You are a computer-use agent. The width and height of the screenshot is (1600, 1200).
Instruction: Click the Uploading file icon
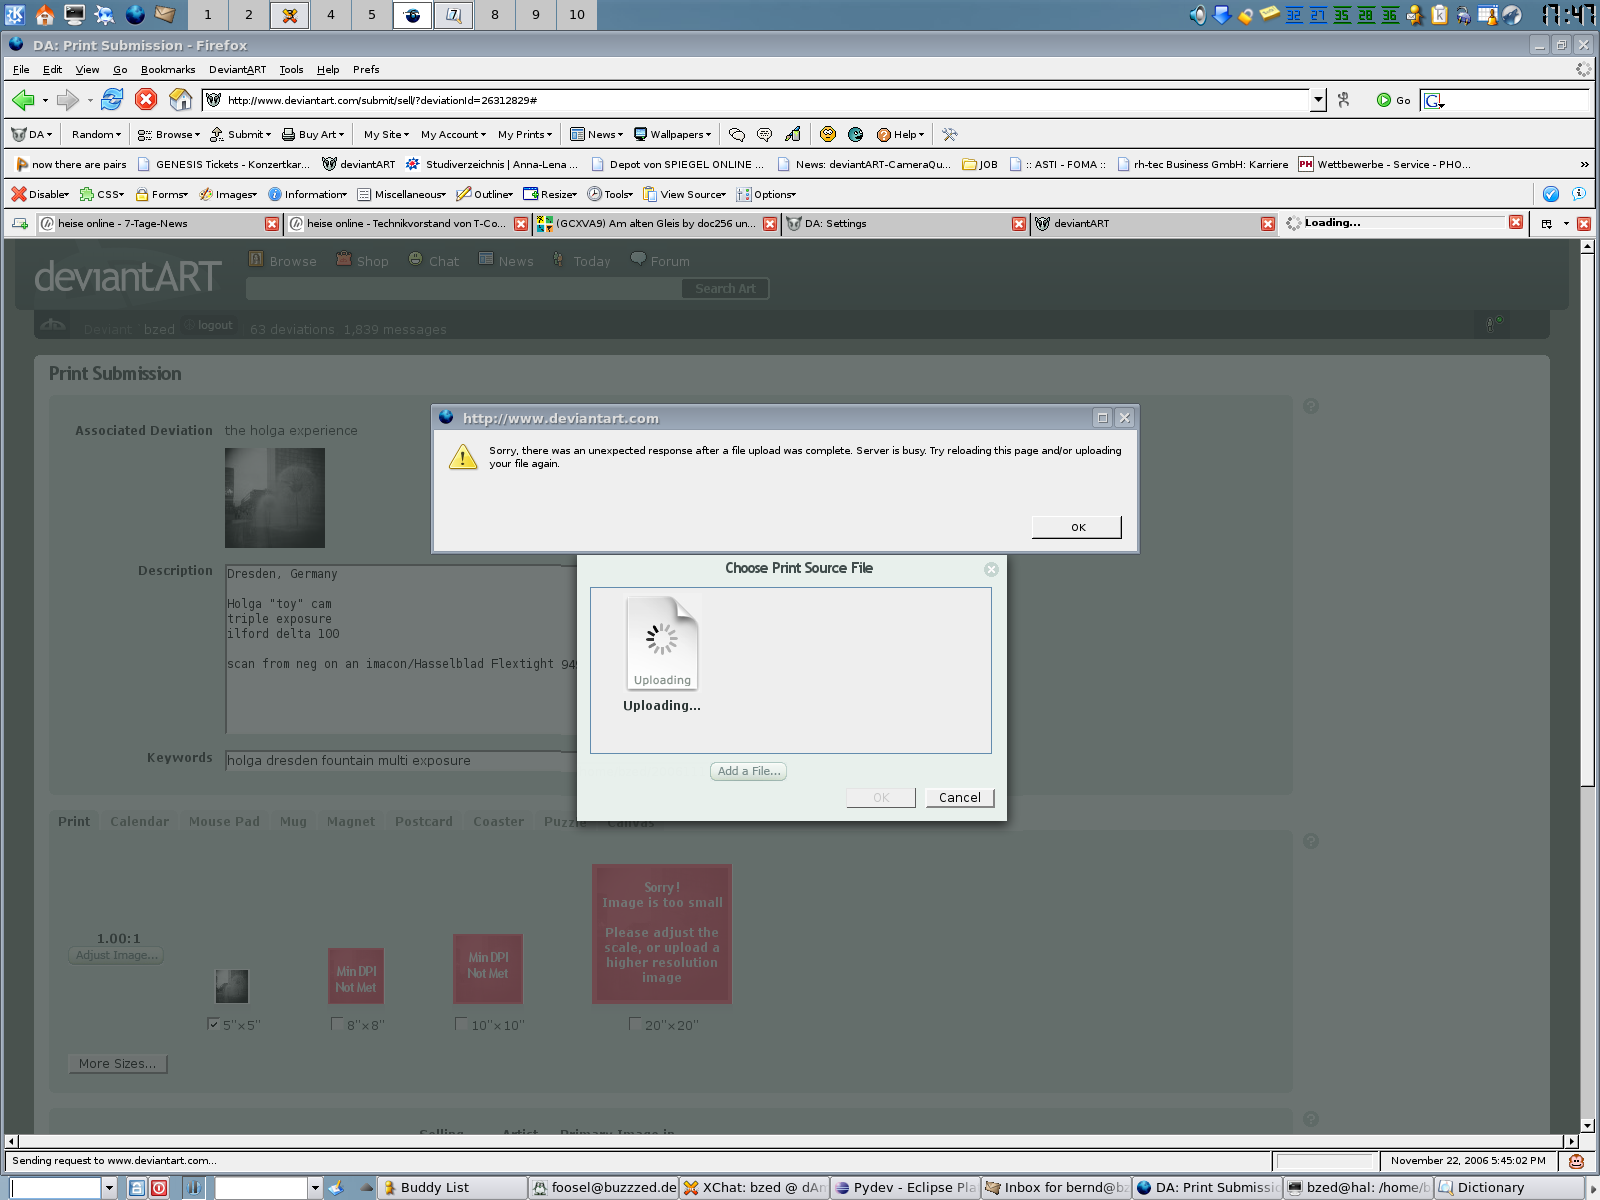pyautogui.click(x=661, y=643)
